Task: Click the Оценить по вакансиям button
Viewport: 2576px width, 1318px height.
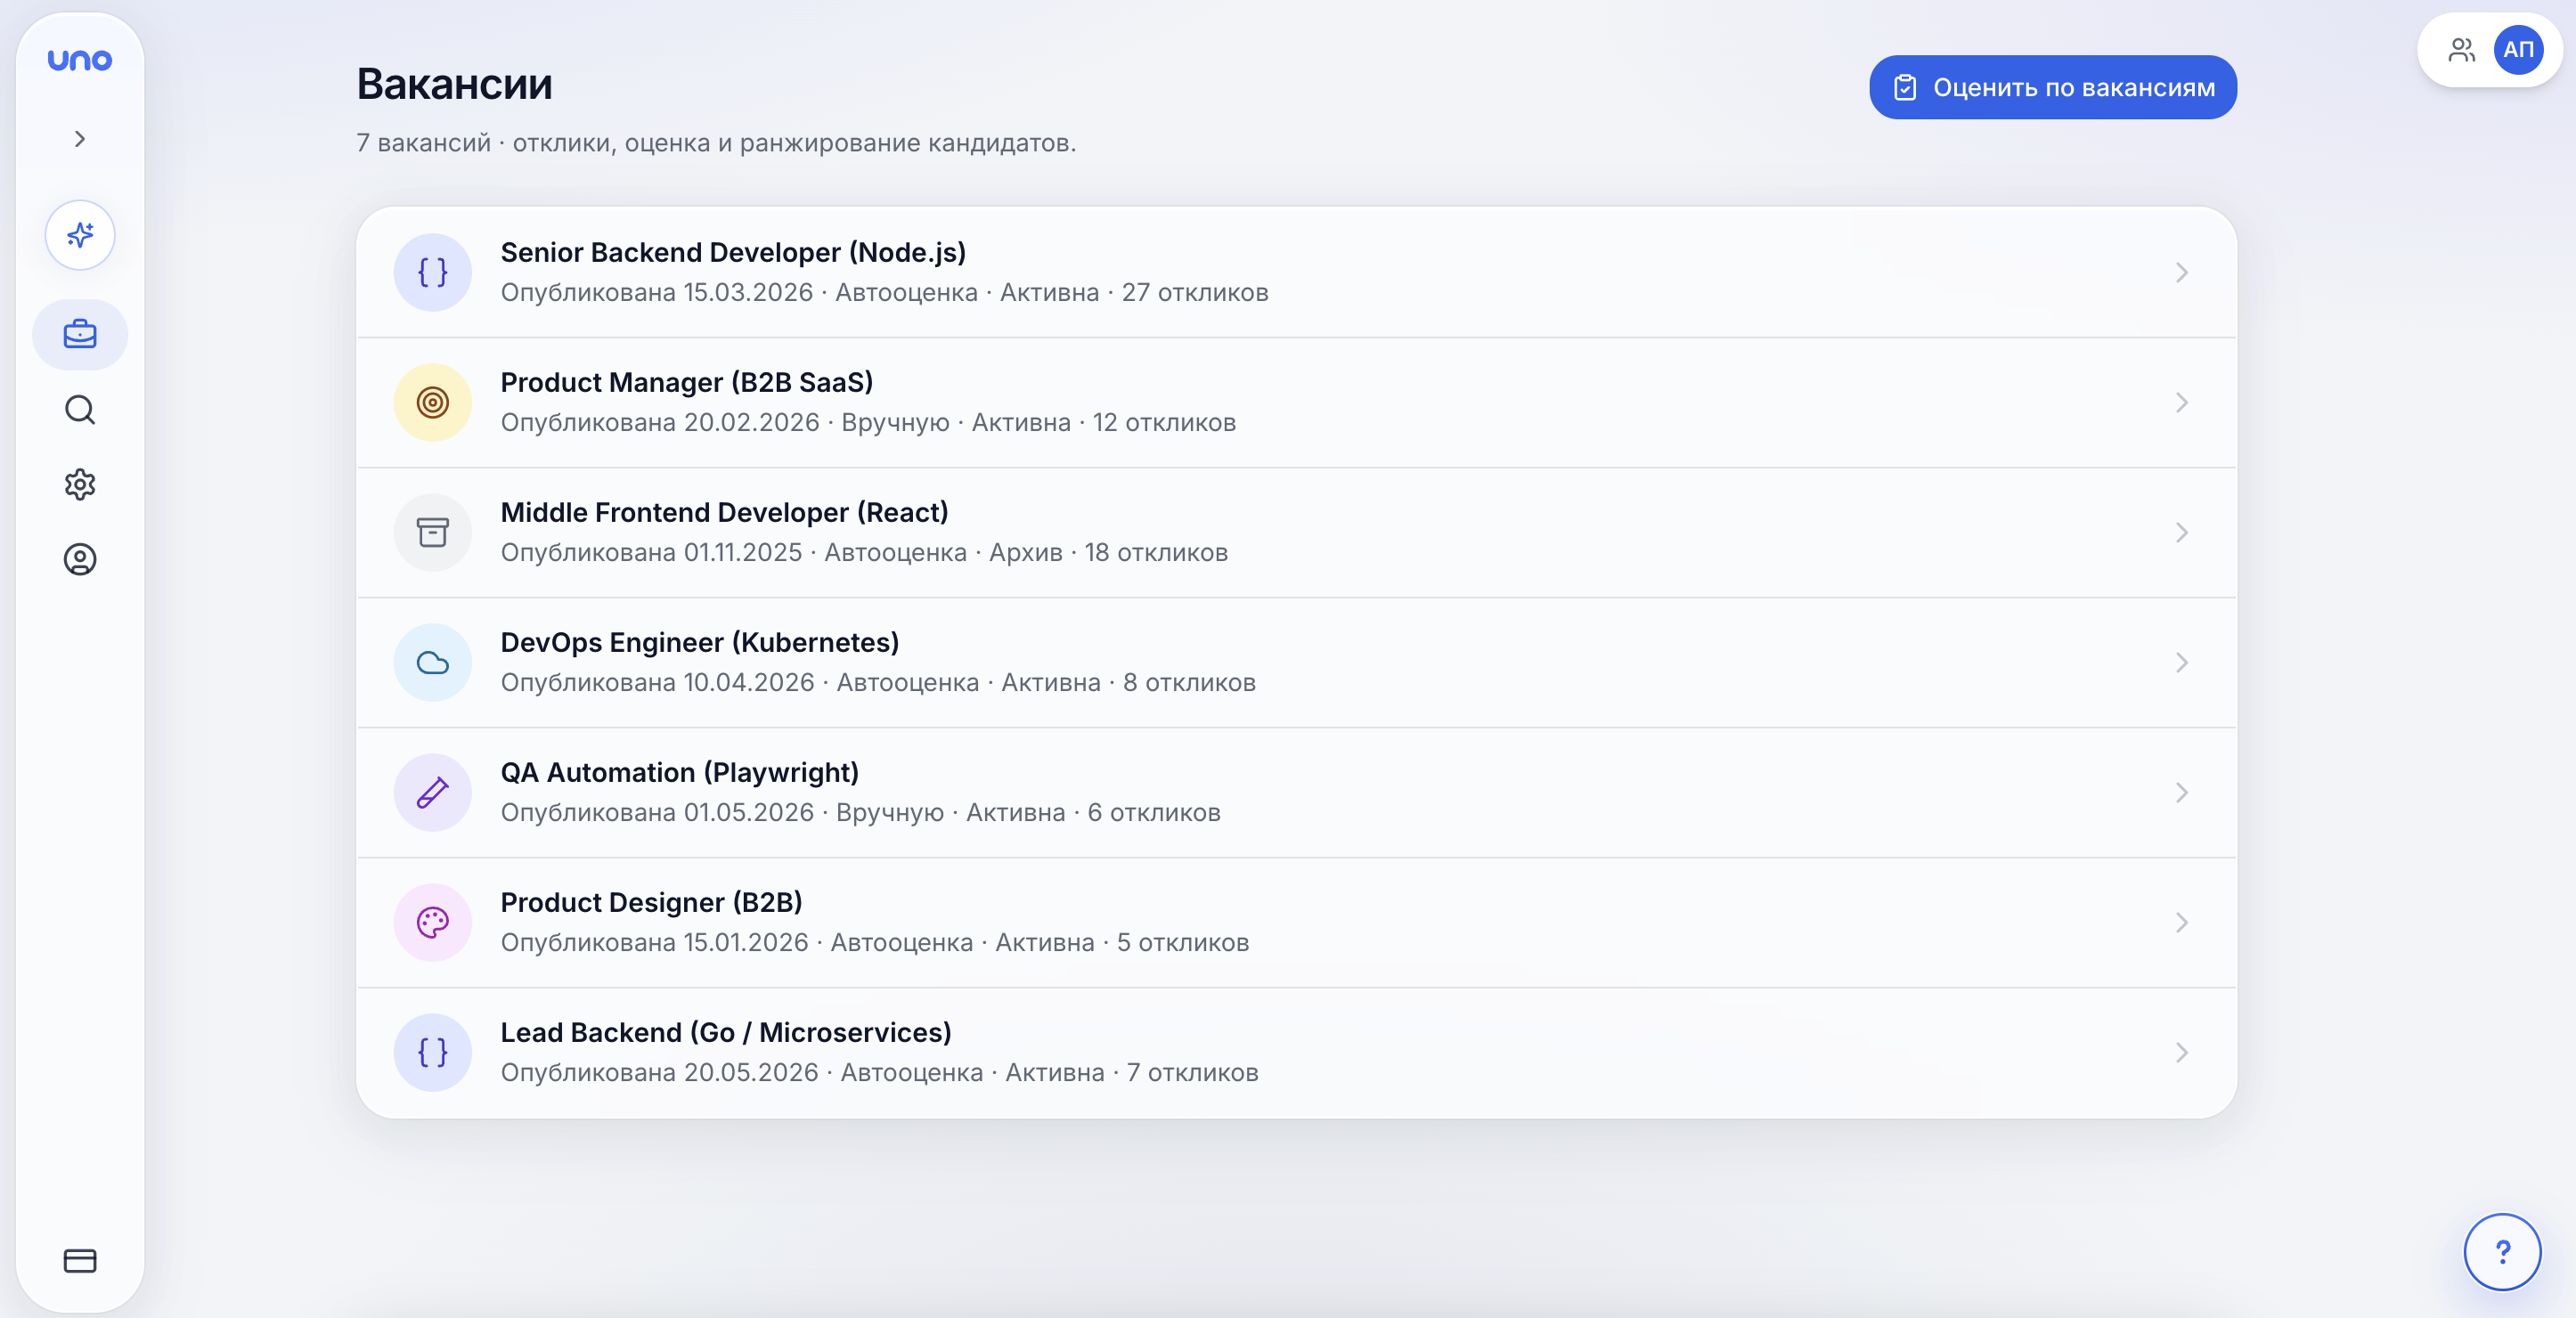Action: (2053, 87)
